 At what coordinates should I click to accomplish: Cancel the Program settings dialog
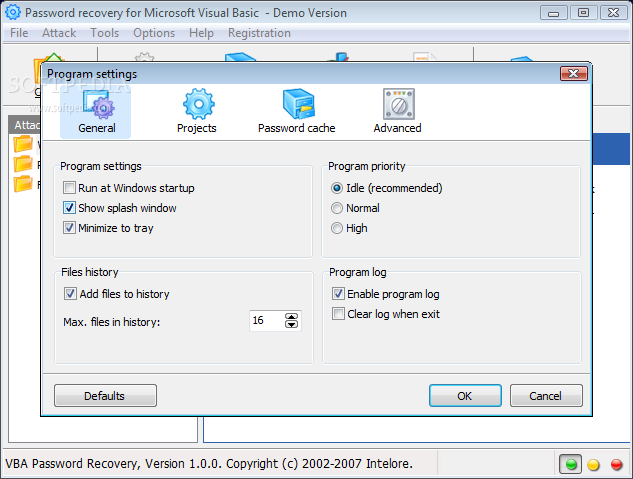546,395
